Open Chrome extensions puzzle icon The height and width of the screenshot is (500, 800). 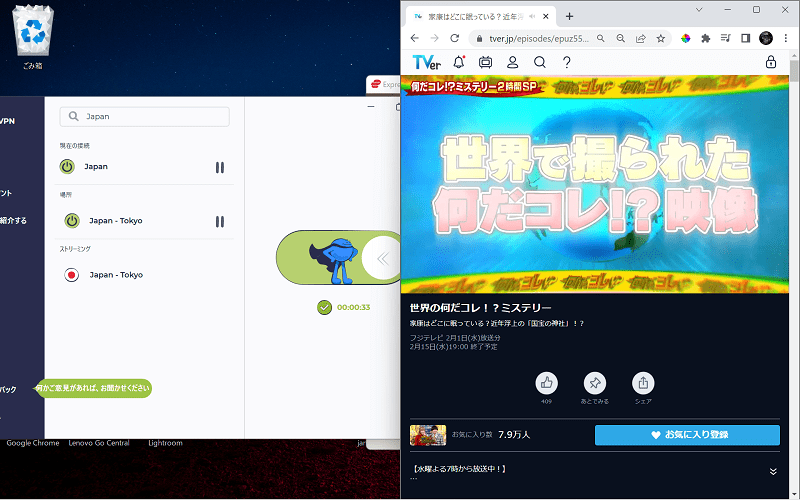pos(706,38)
